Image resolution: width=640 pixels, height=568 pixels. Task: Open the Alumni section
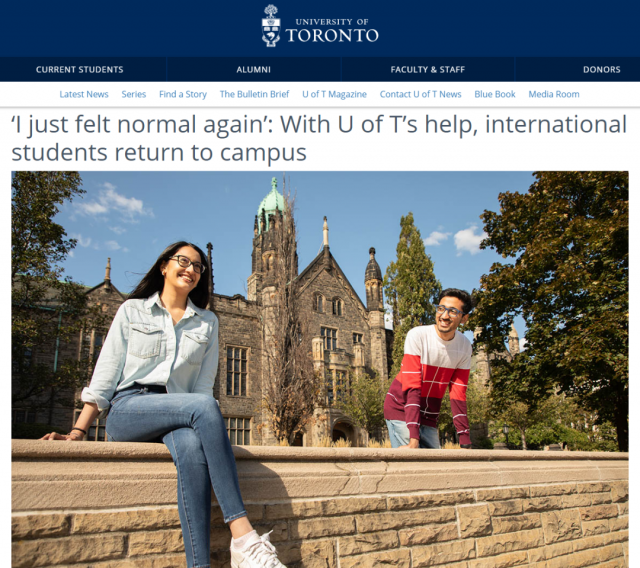(x=253, y=69)
